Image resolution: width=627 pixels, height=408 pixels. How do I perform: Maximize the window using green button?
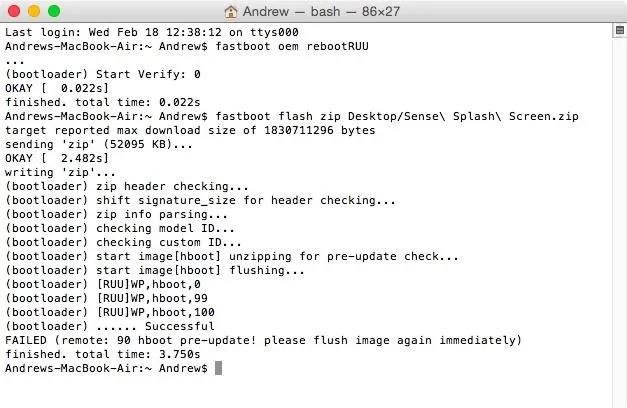(54, 11)
